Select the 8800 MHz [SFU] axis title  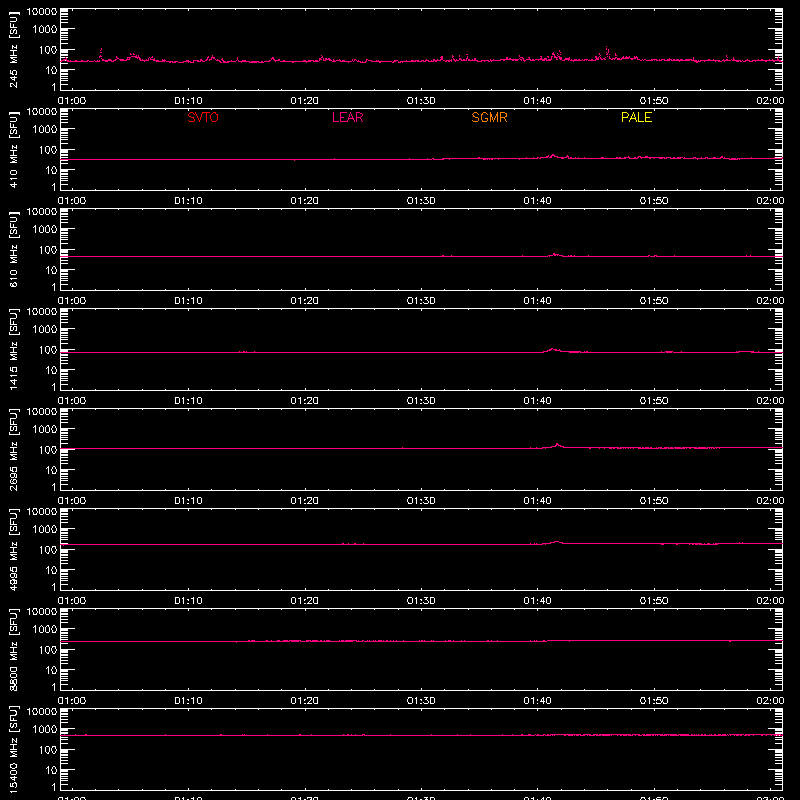[x=14, y=649]
